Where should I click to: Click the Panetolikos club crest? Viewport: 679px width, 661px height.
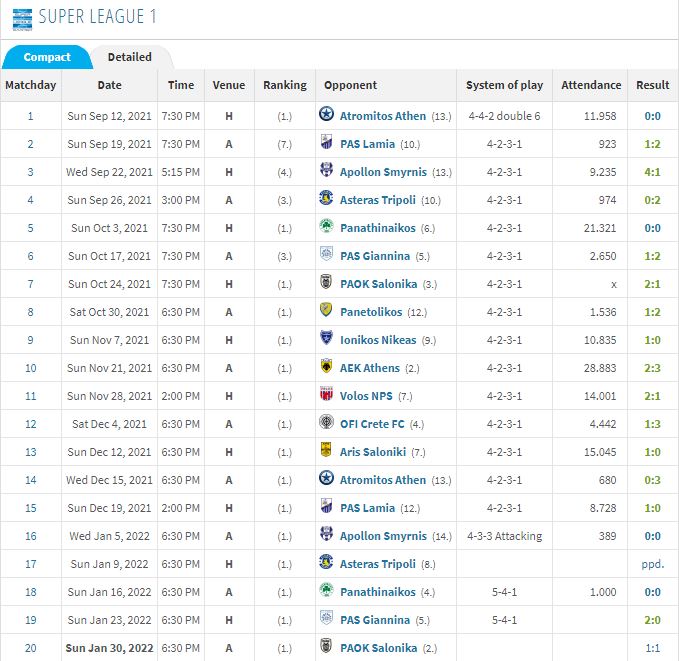coord(326,310)
